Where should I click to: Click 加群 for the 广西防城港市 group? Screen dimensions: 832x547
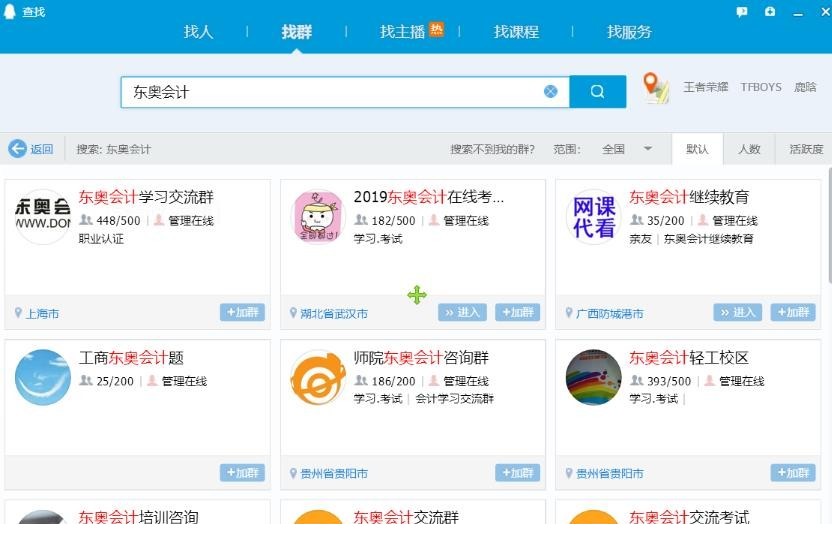coord(793,312)
